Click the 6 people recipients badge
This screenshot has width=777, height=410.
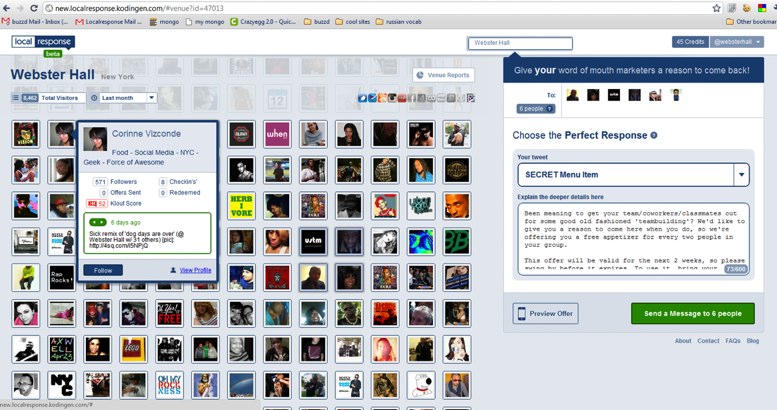click(535, 109)
